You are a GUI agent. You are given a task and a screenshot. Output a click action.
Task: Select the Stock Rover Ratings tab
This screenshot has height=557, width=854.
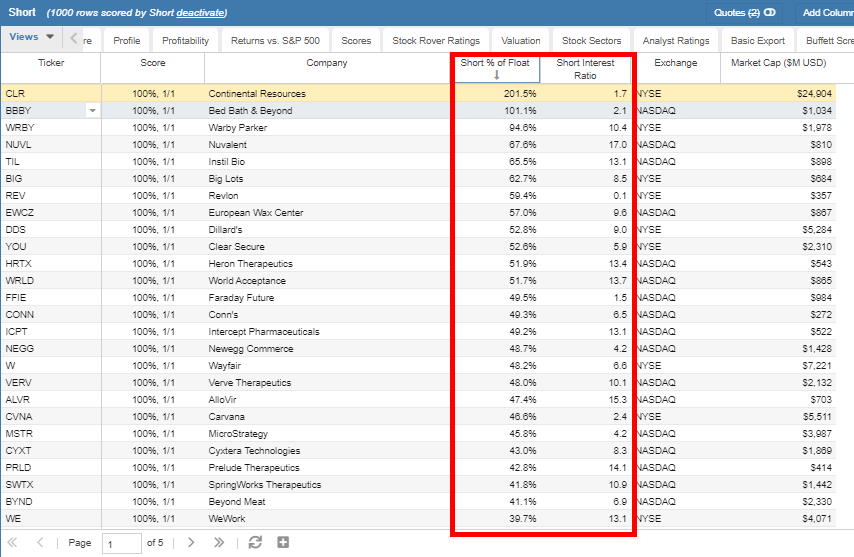click(x=436, y=41)
